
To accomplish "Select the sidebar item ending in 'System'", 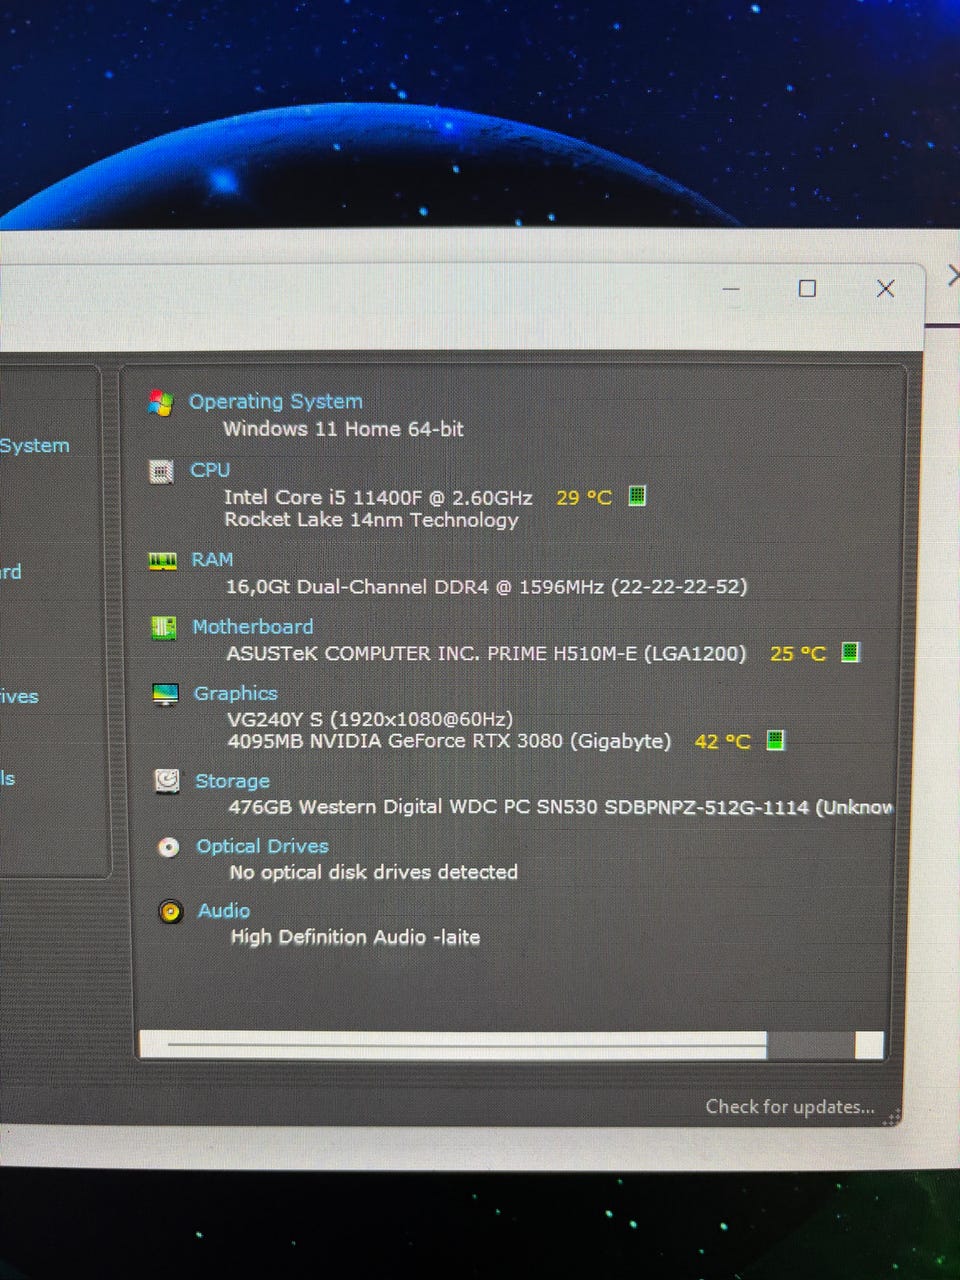I will pyautogui.click(x=35, y=446).
